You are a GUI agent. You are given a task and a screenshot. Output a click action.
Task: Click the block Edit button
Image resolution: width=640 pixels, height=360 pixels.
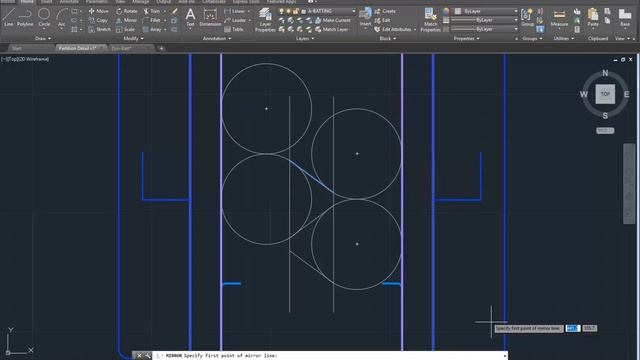coord(382,20)
